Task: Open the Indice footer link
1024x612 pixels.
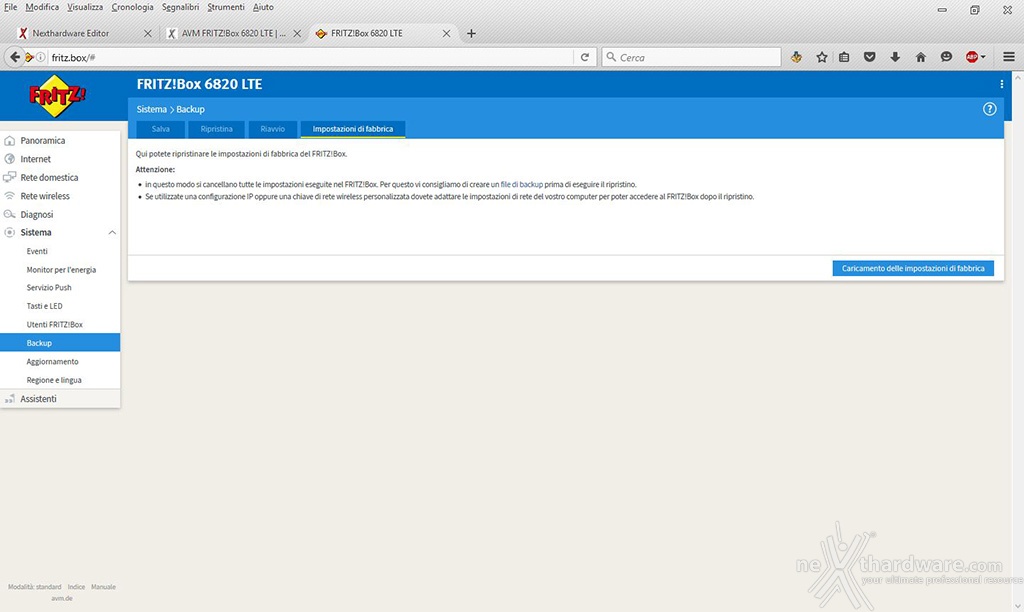Action: pos(76,587)
